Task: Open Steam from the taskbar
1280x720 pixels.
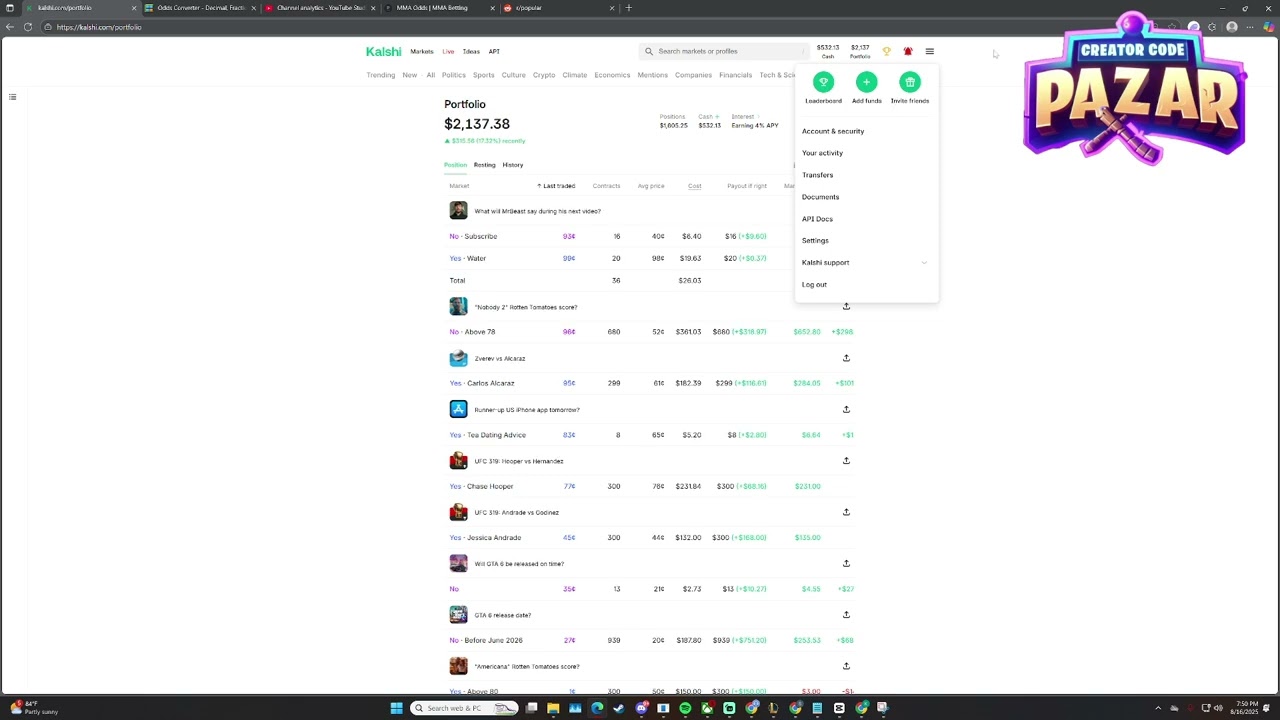Action: pyautogui.click(x=619, y=708)
